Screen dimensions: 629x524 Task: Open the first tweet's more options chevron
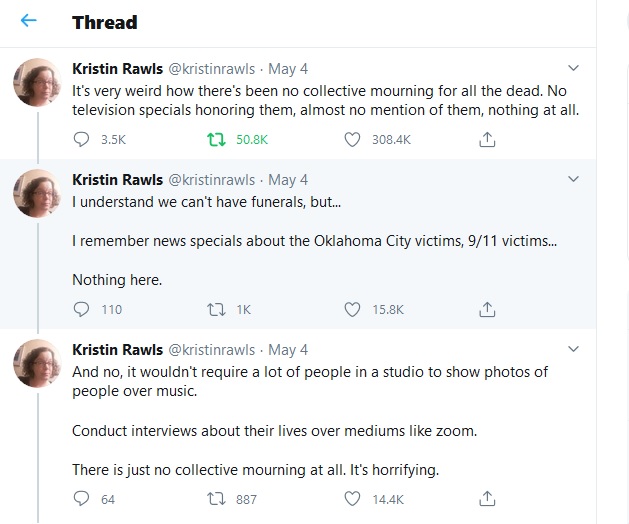573,69
